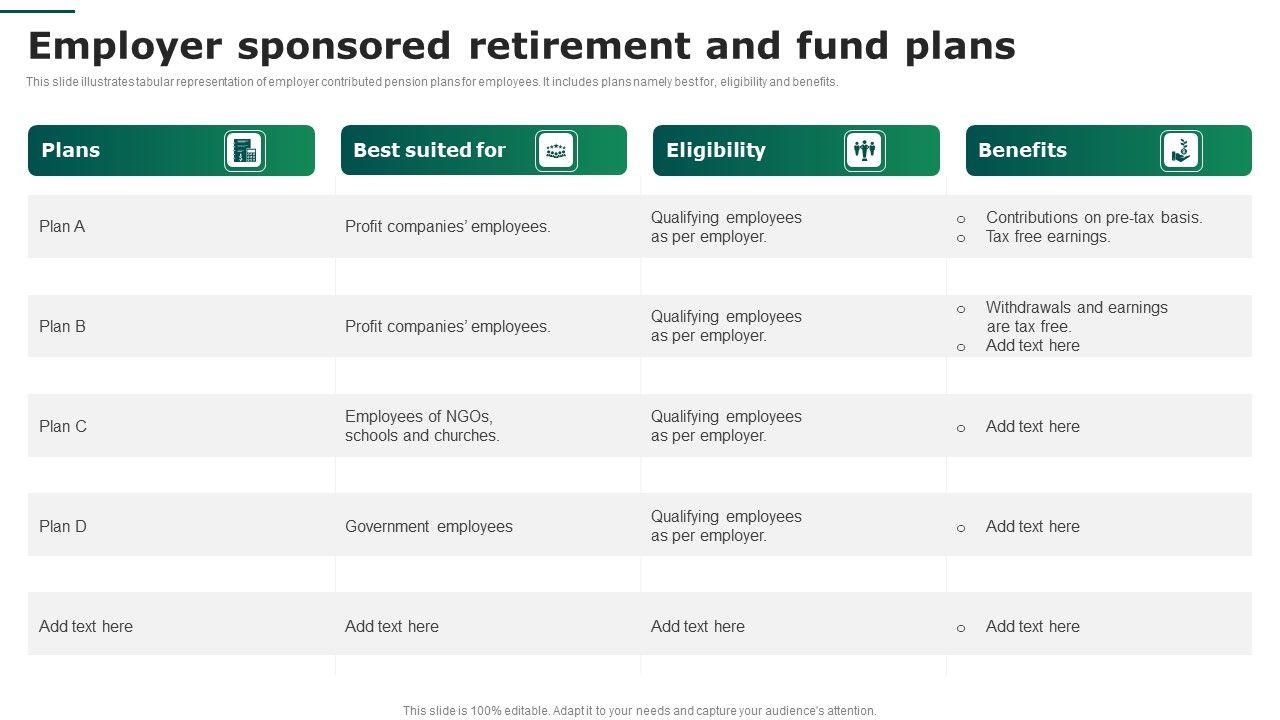Select the Tax free earnings bullet

(1048, 237)
